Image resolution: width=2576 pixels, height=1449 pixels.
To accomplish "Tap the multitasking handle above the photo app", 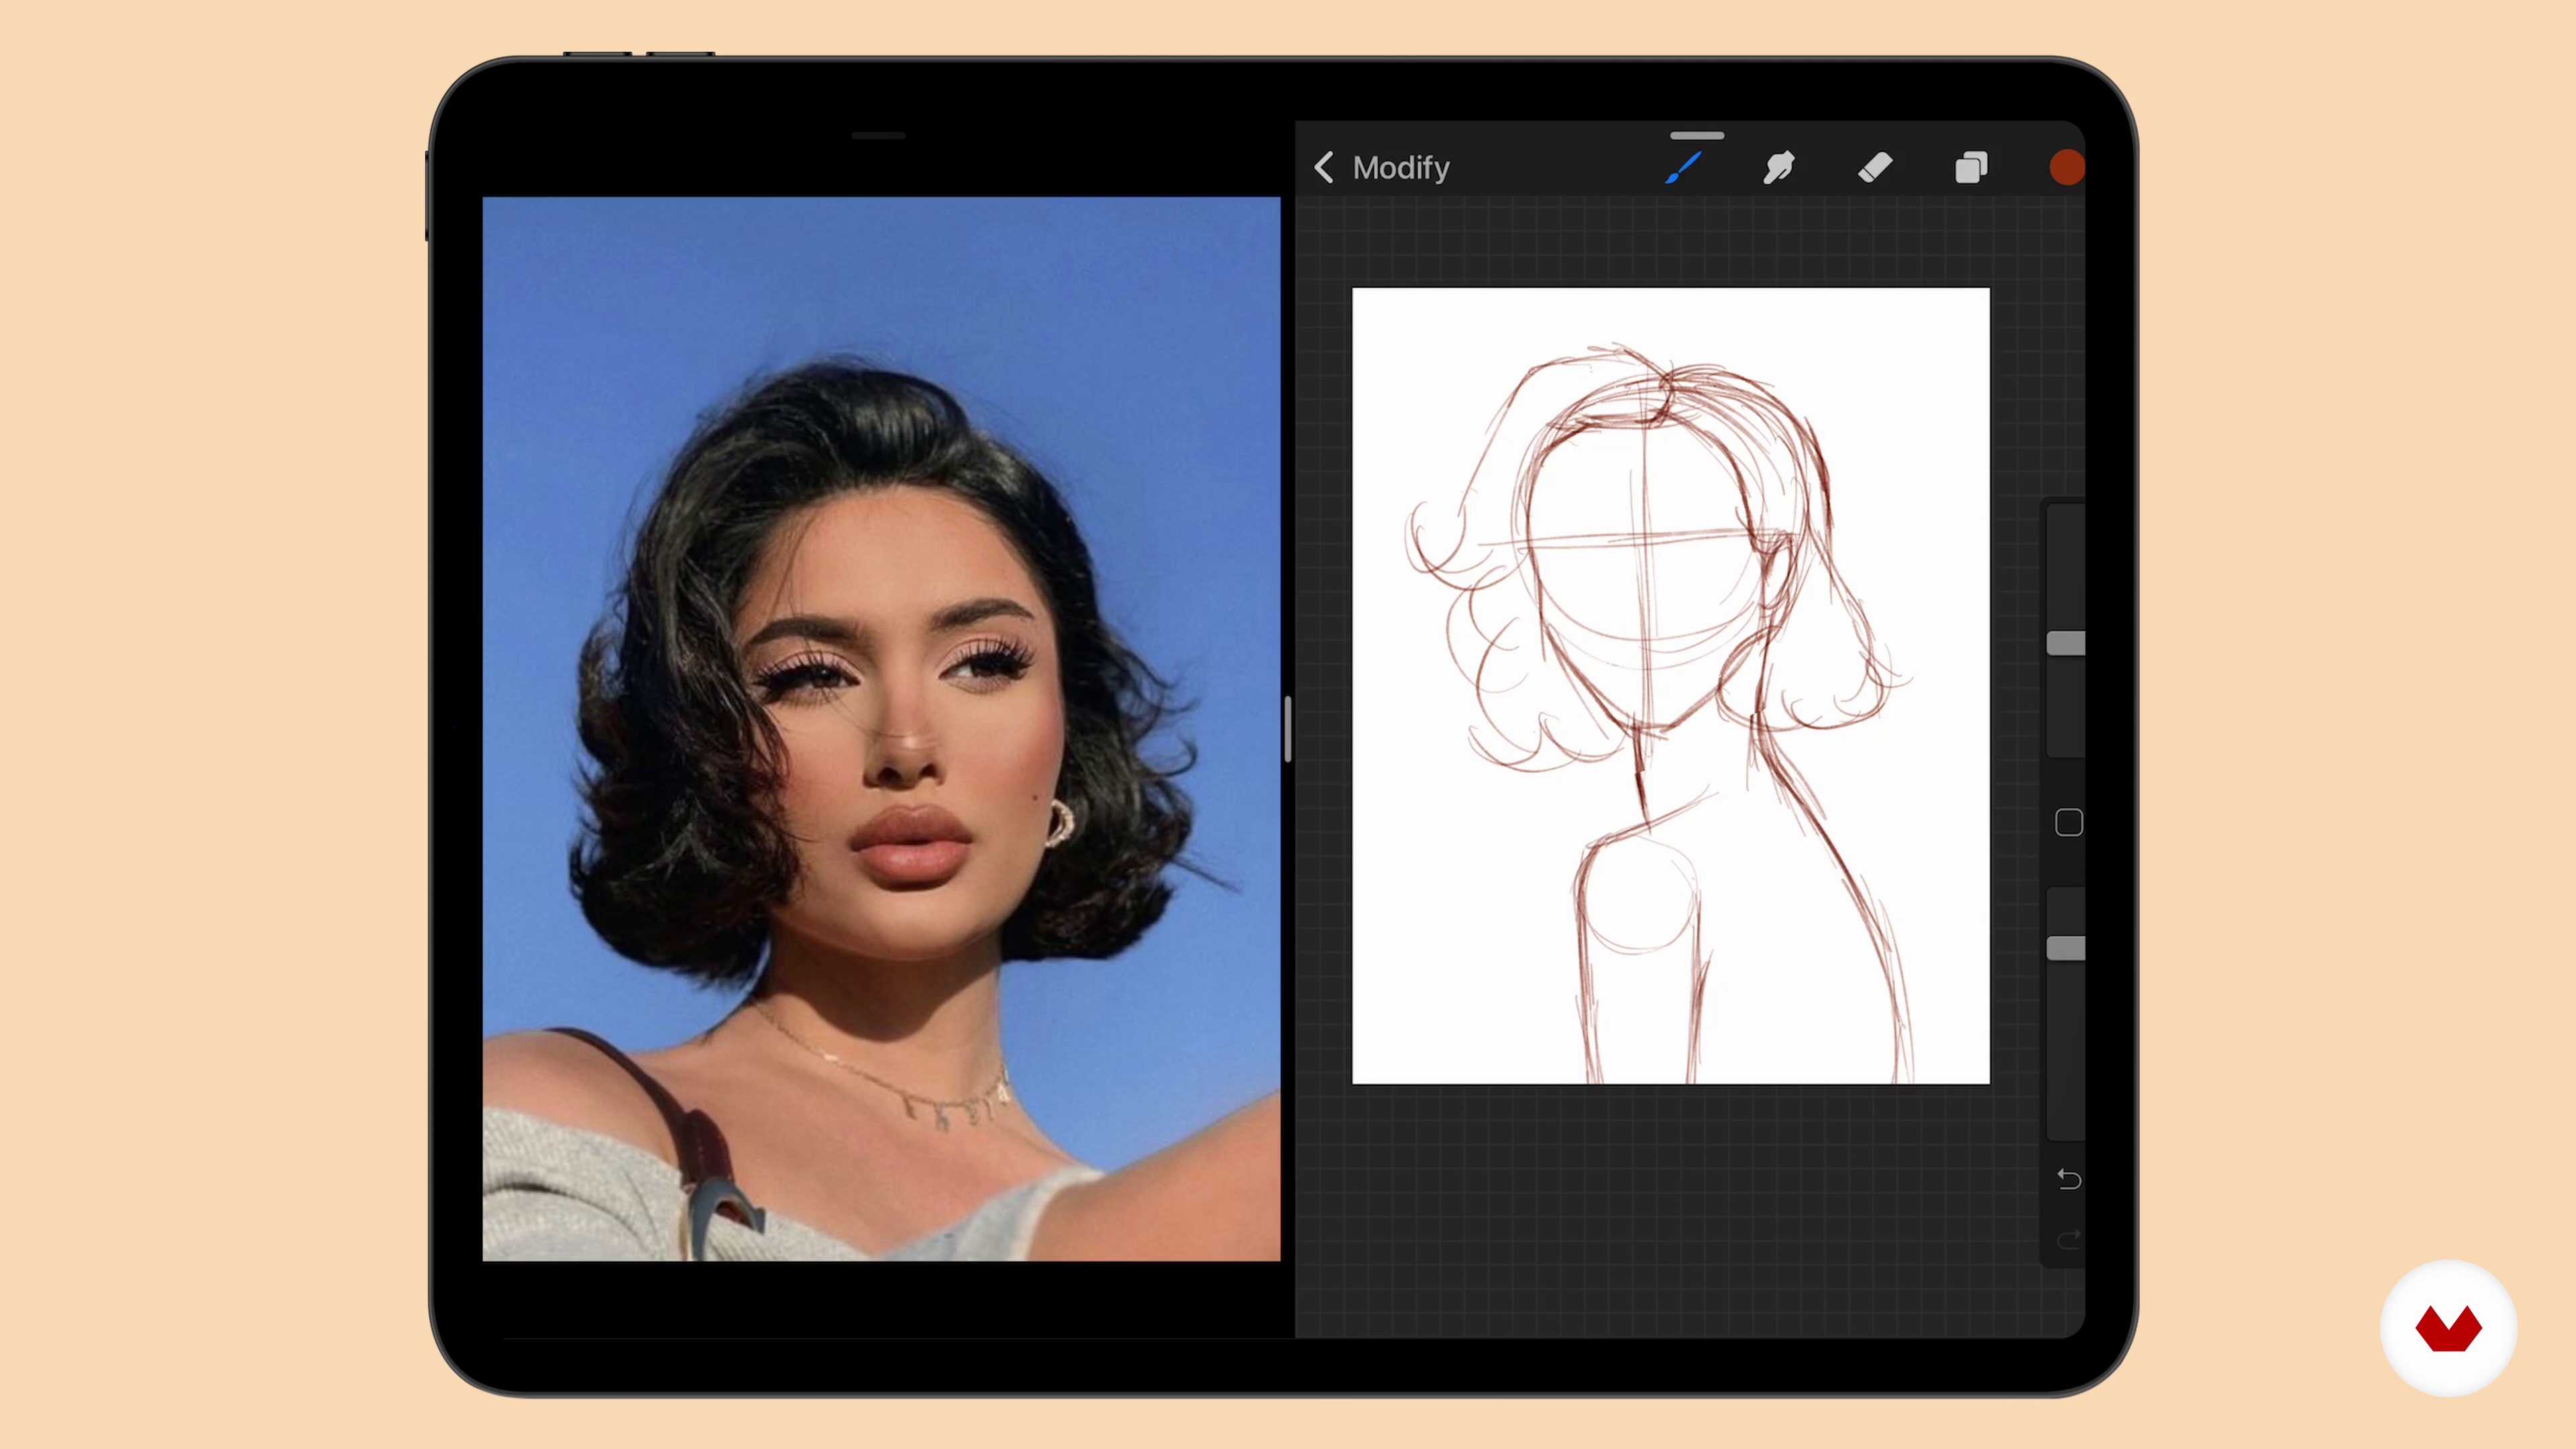I will click(878, 135).
